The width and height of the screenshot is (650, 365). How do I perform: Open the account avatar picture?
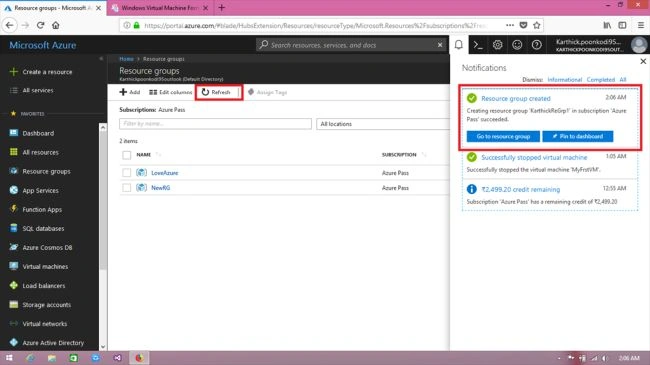tap(639, 45)
